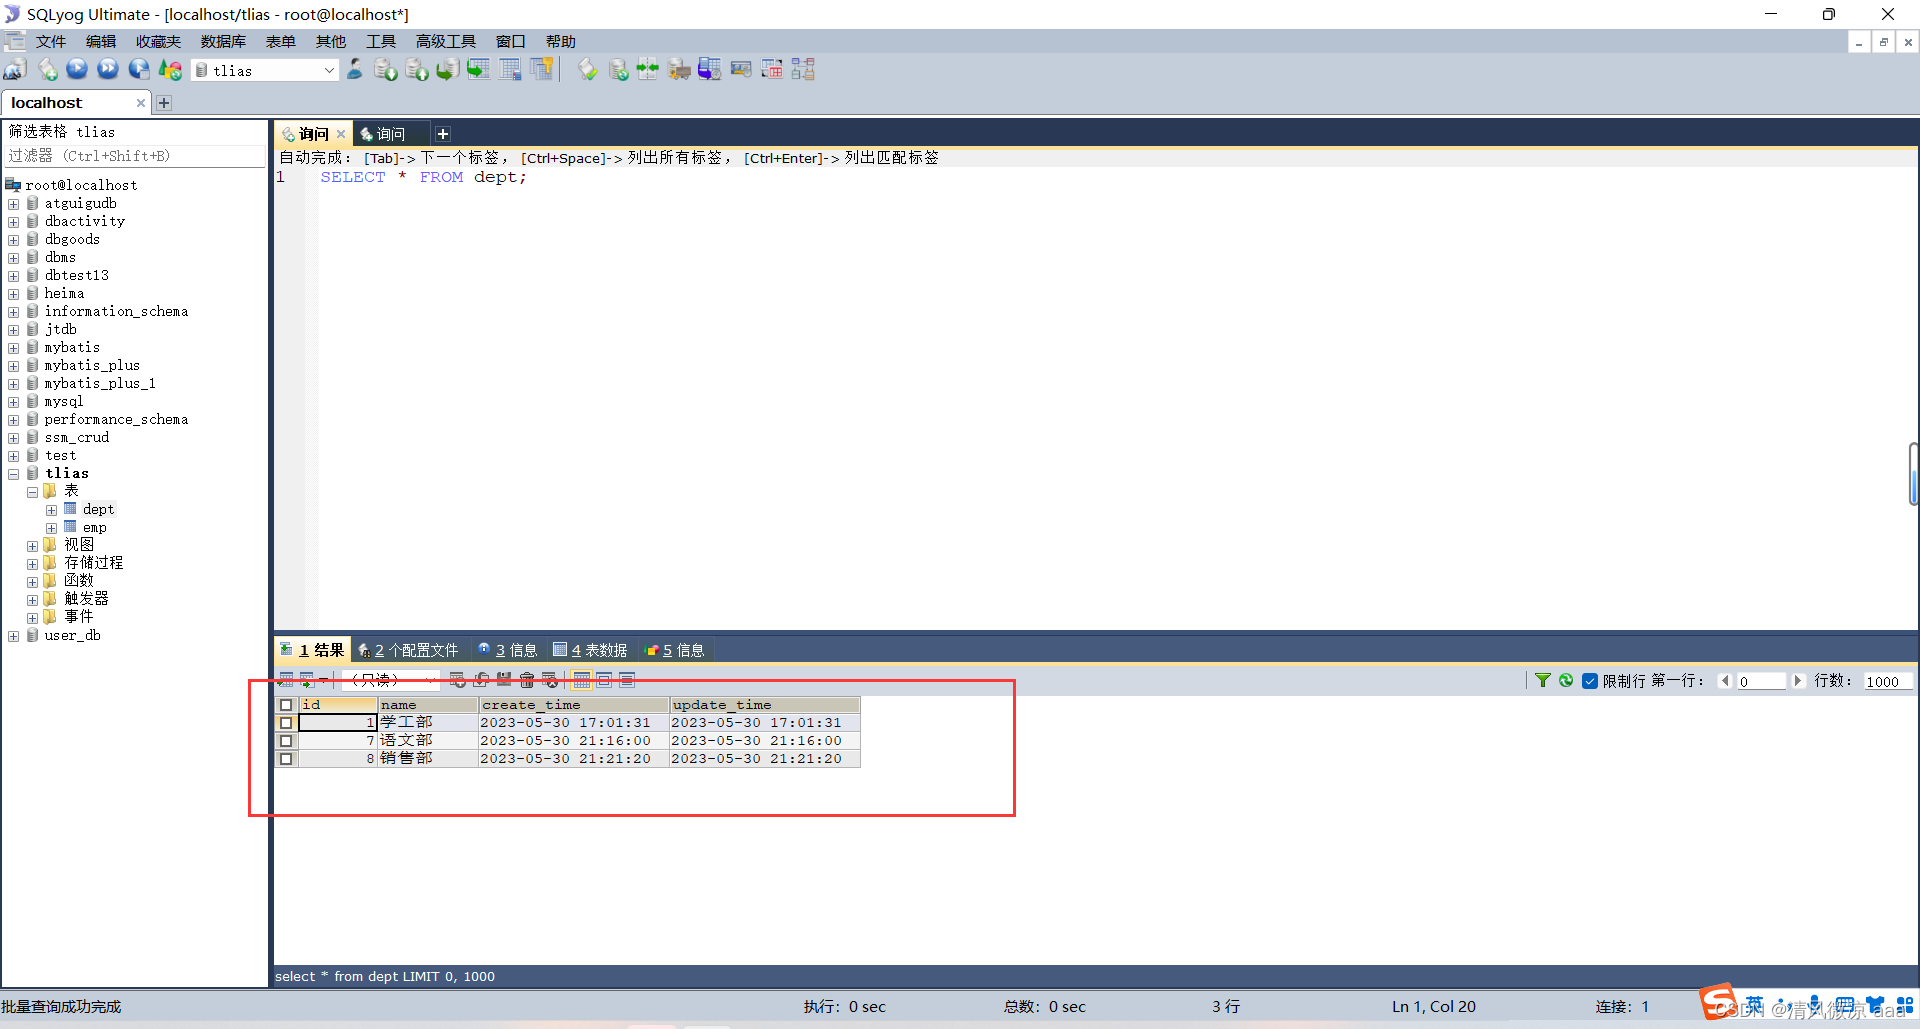The height and width of the screenshot is (1029, 1920).
Task: Click the execute all queries icon
Action: 108,70
